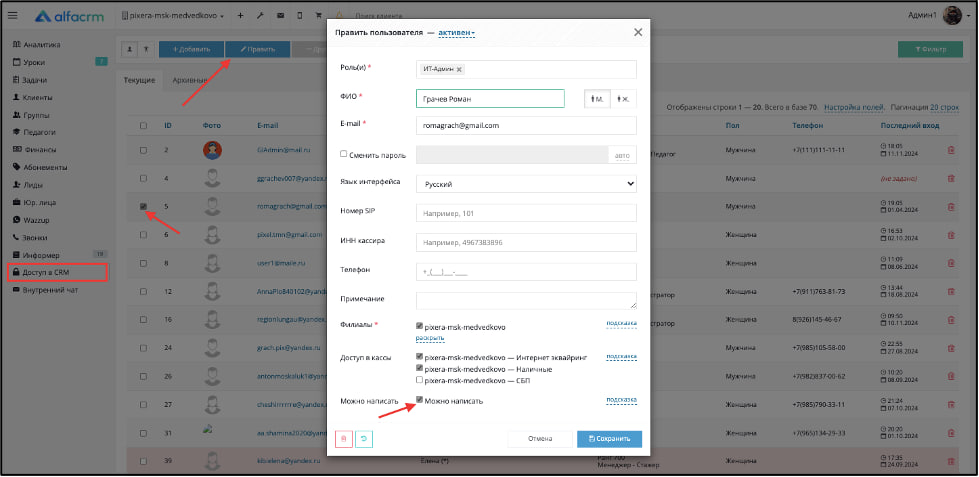Click the envelope mail icon in top bar
The width and height of the screenshot is (979, 477).
pyautogui.click(x=280, y=16)
